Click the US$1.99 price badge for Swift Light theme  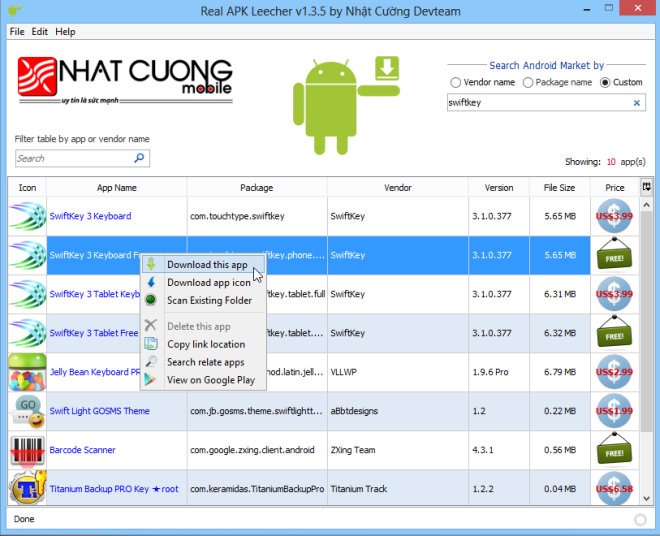[x=614, y=411]
